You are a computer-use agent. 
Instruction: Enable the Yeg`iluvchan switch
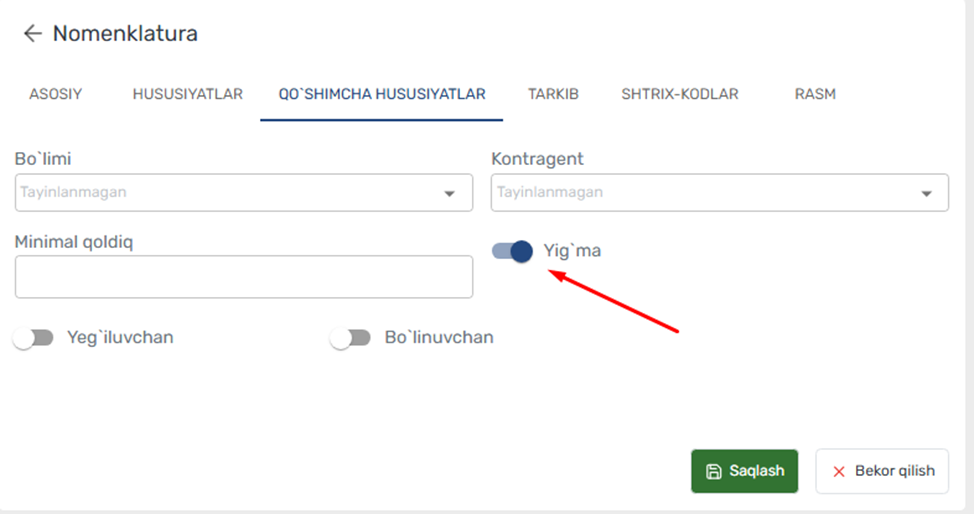34,338
